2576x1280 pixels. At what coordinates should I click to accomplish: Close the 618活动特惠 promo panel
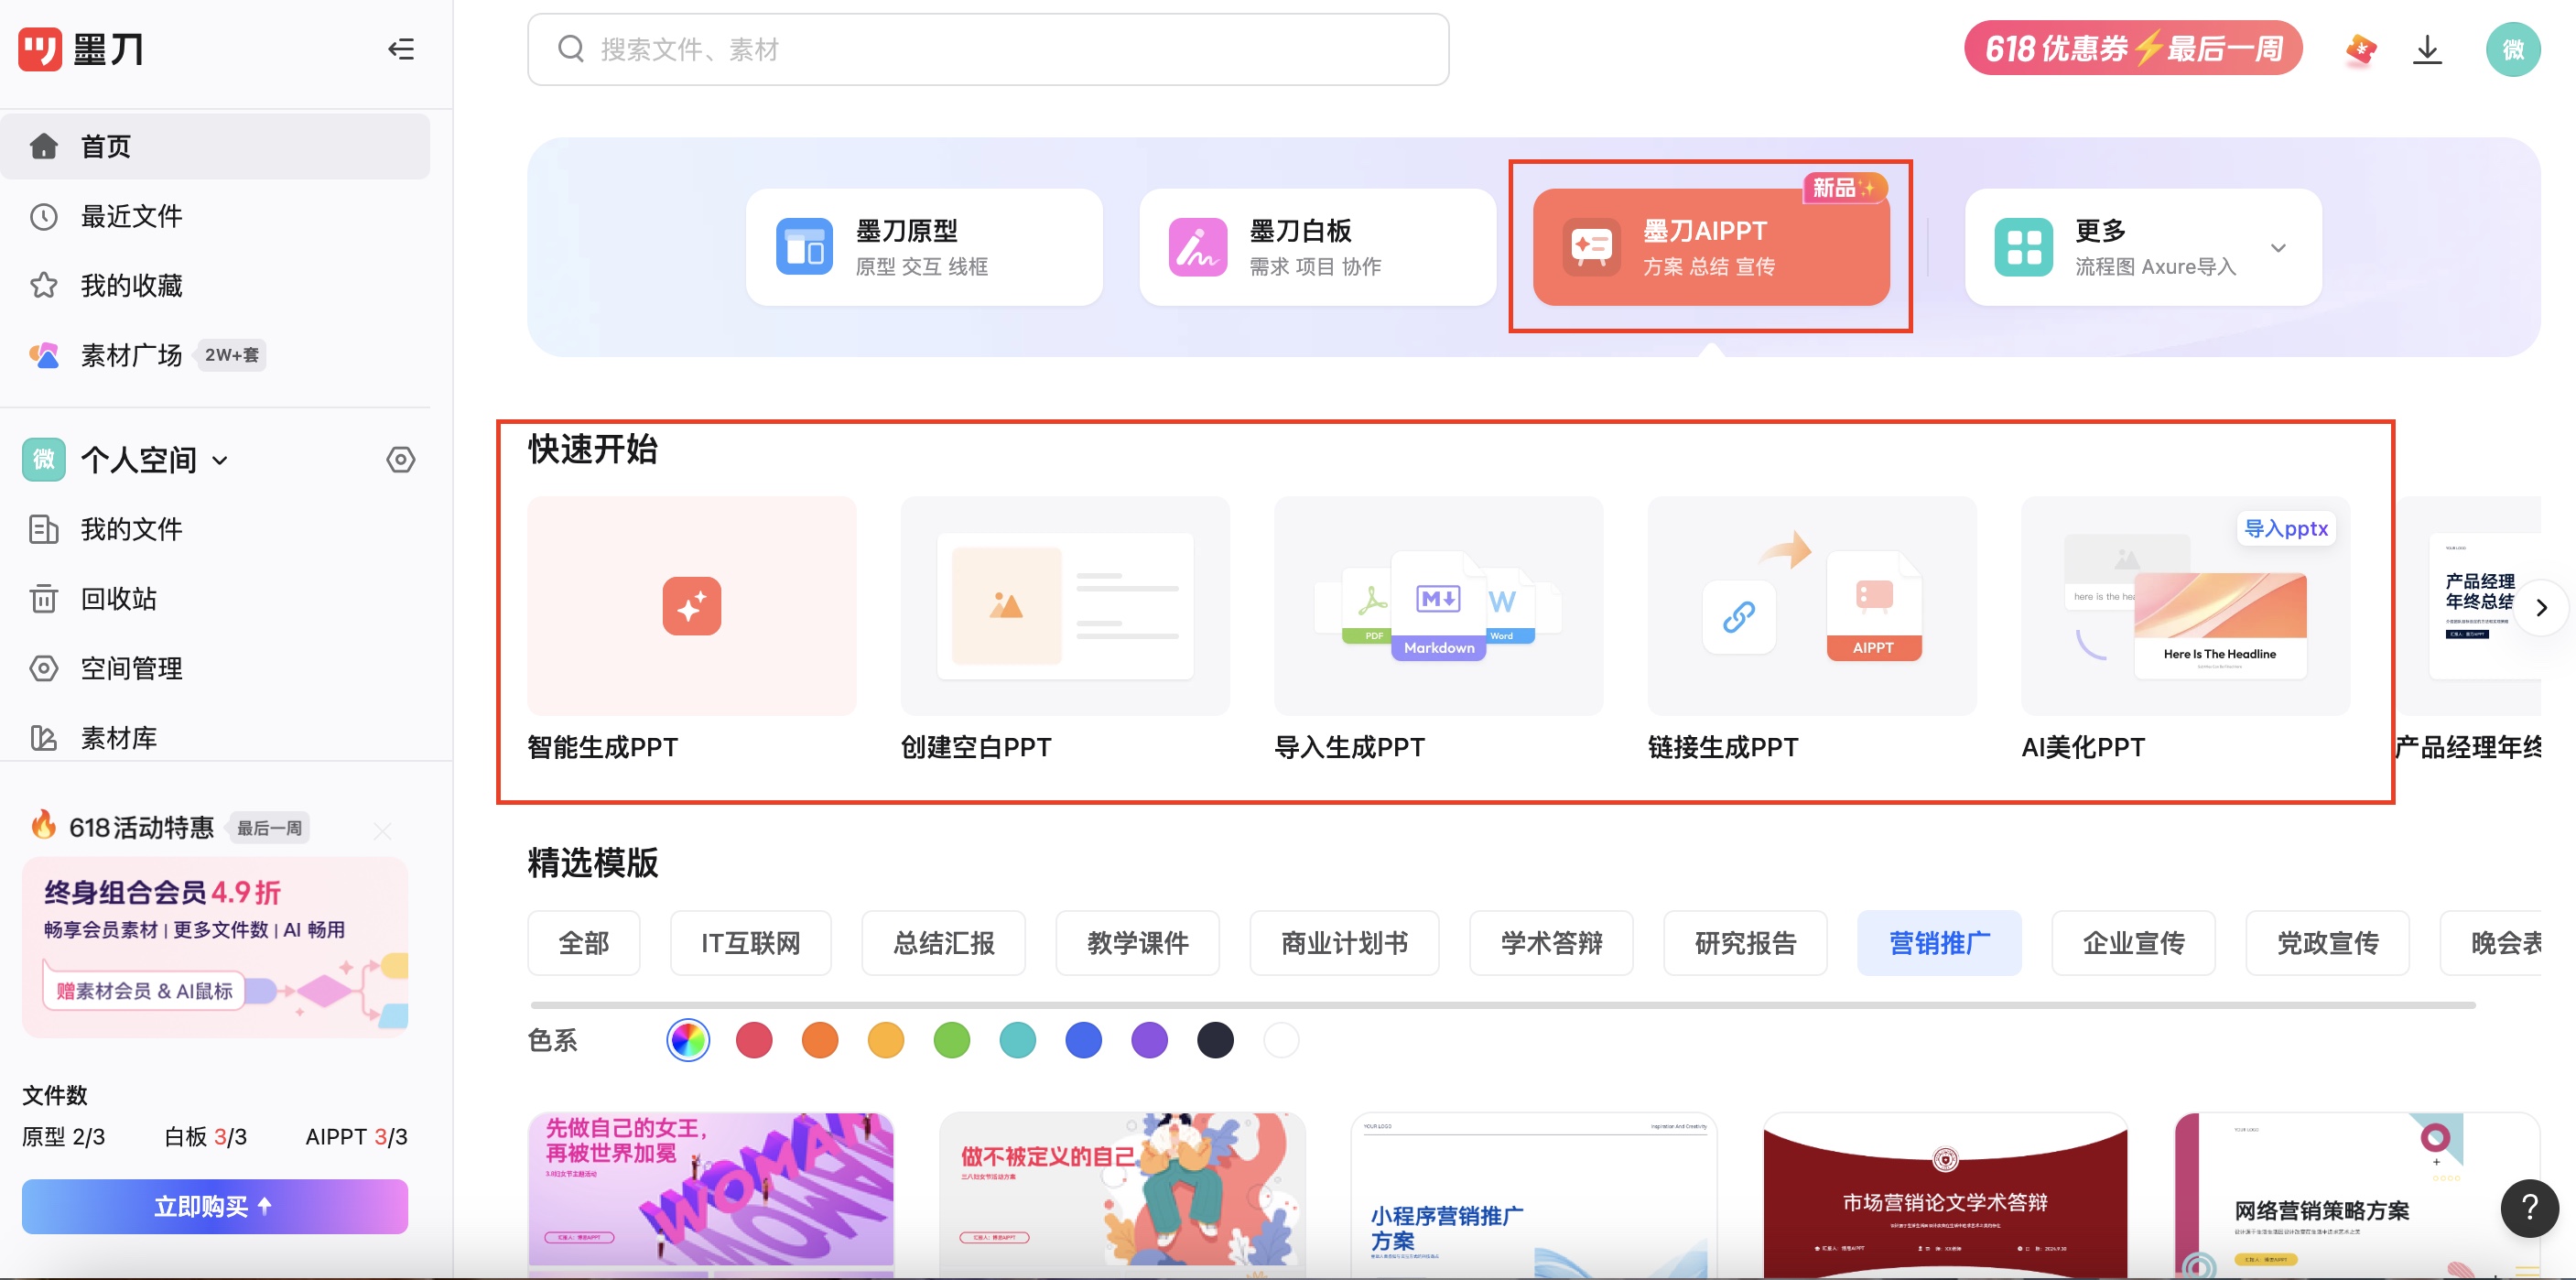pos(383,830)
